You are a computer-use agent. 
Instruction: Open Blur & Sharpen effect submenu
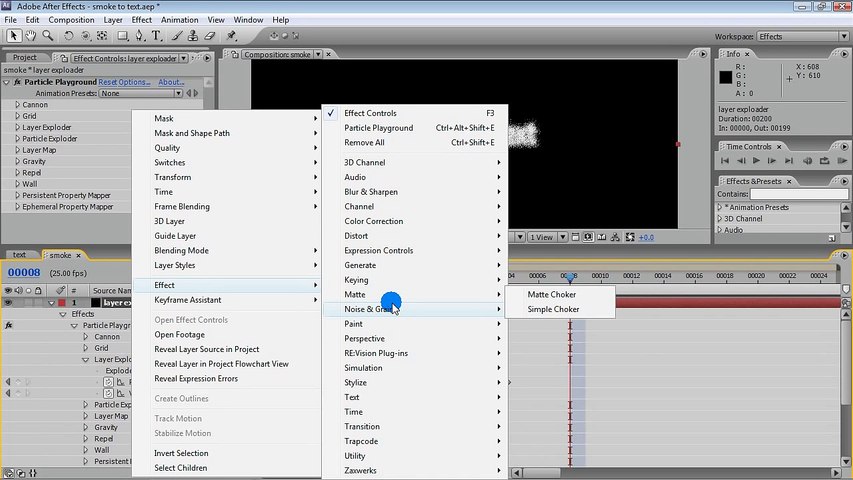pyautogui.click(x=415, y=192)
